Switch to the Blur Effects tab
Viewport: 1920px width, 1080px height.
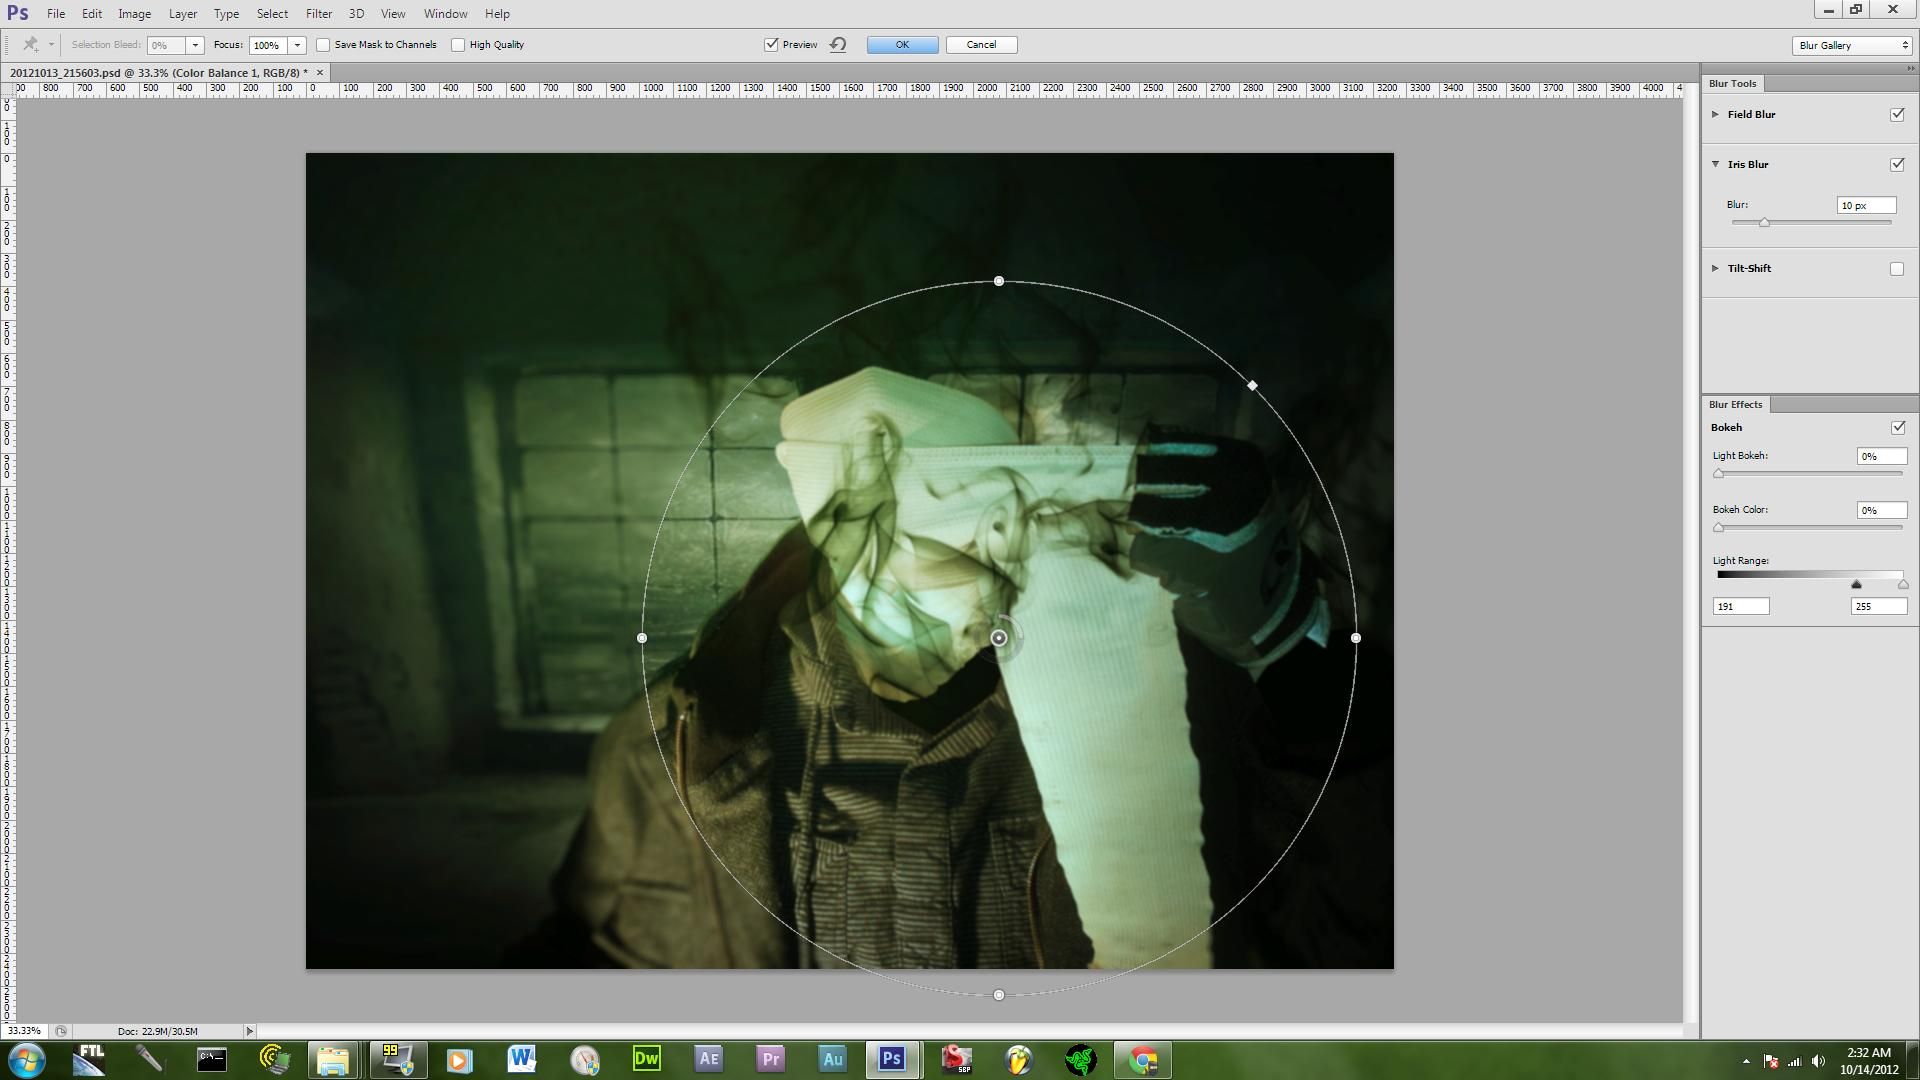click(x=1735, y=404)
